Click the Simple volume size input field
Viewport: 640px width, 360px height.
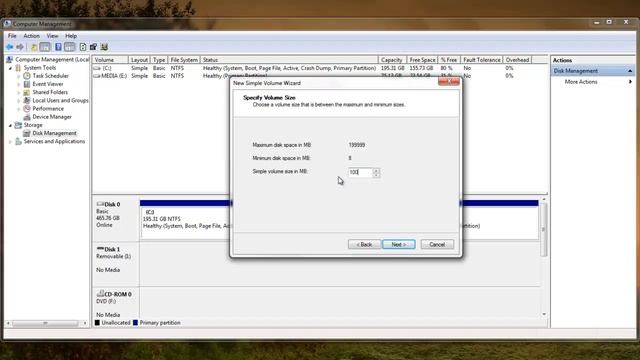[x=360, y=172]
